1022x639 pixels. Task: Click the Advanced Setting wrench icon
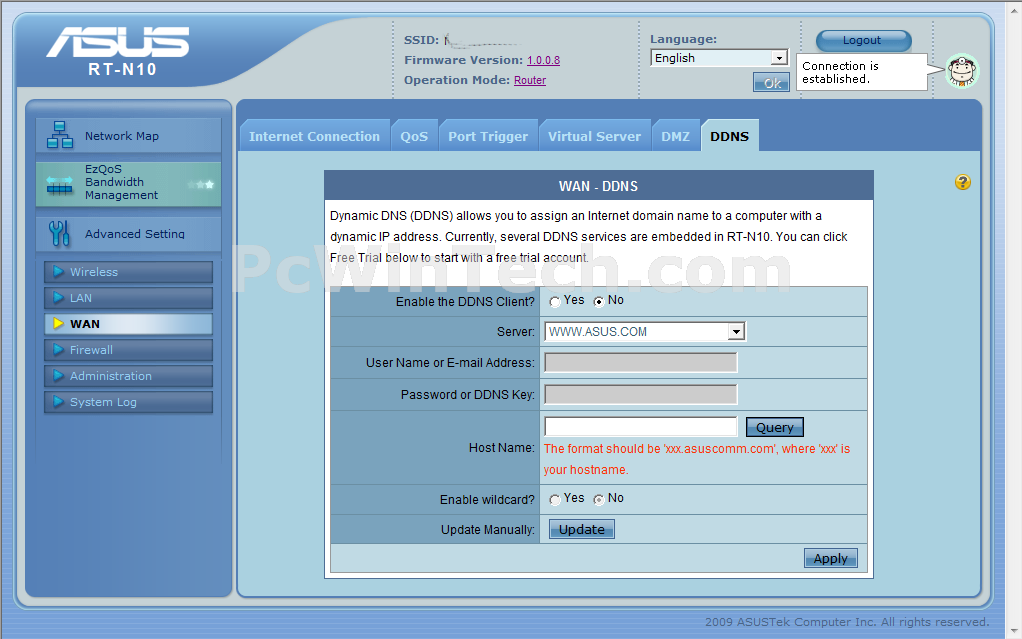pos(59,233)
